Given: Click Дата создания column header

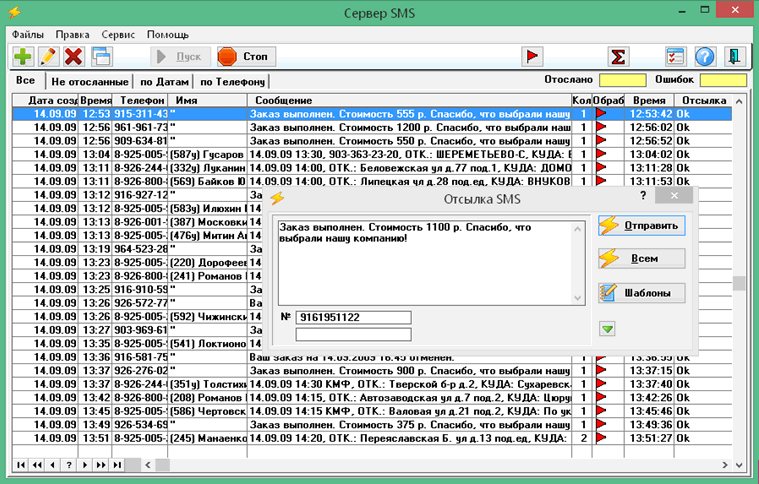Looking at the screenshot, I should pyautogui.click(x=45, y=100).
